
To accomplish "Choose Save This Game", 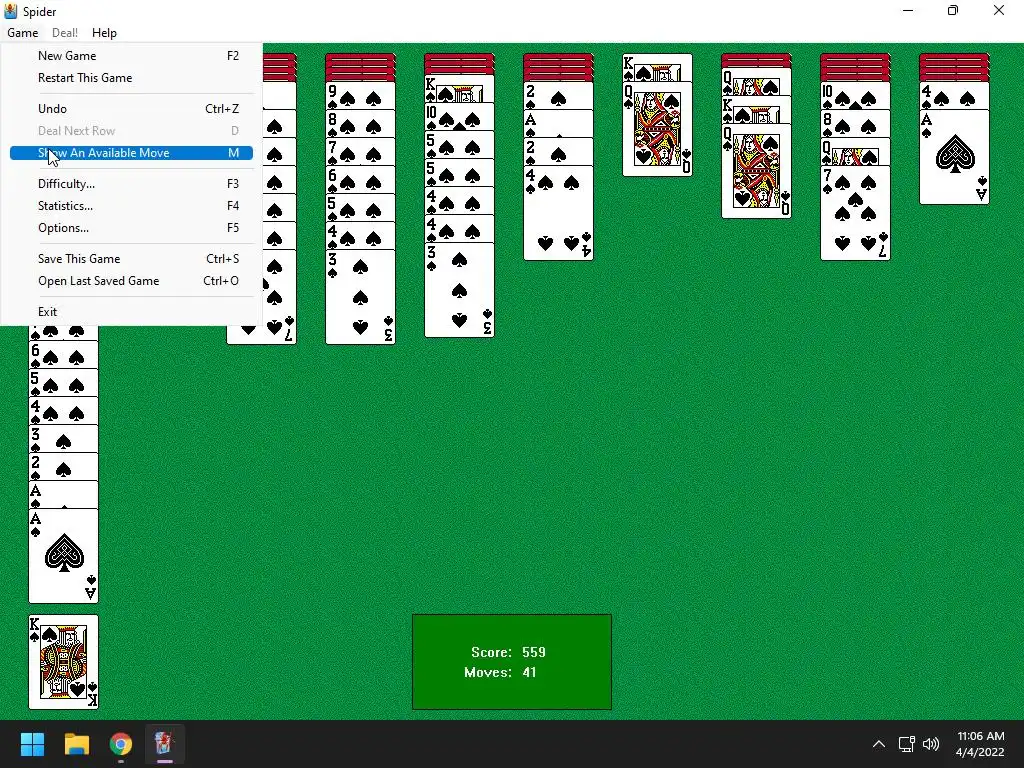I will (131, 259).
